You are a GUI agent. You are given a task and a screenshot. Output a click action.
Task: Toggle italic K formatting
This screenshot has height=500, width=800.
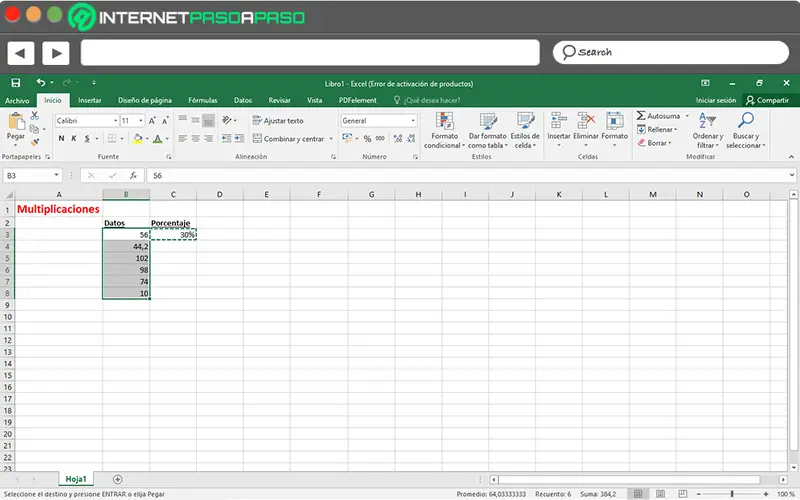pos(73,138)
